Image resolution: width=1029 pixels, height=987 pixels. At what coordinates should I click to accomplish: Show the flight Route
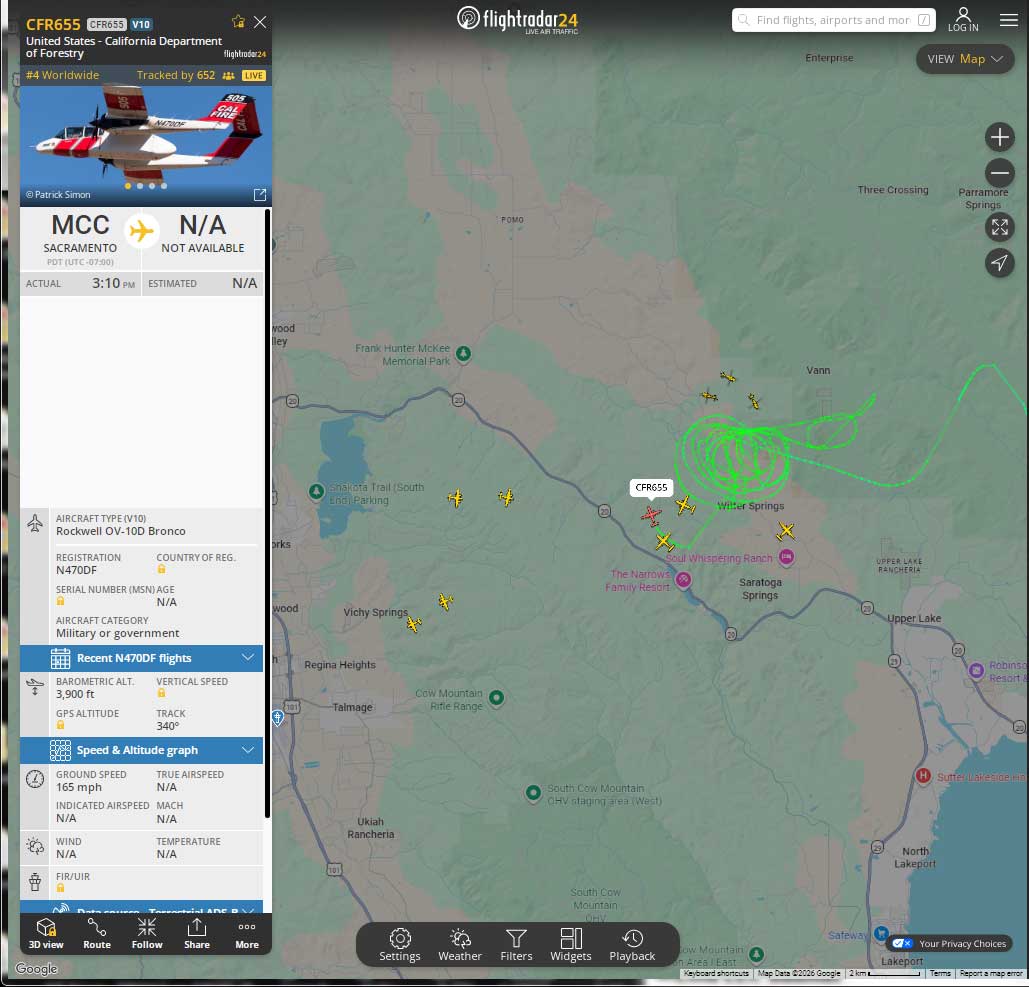[x=96, y=933]
